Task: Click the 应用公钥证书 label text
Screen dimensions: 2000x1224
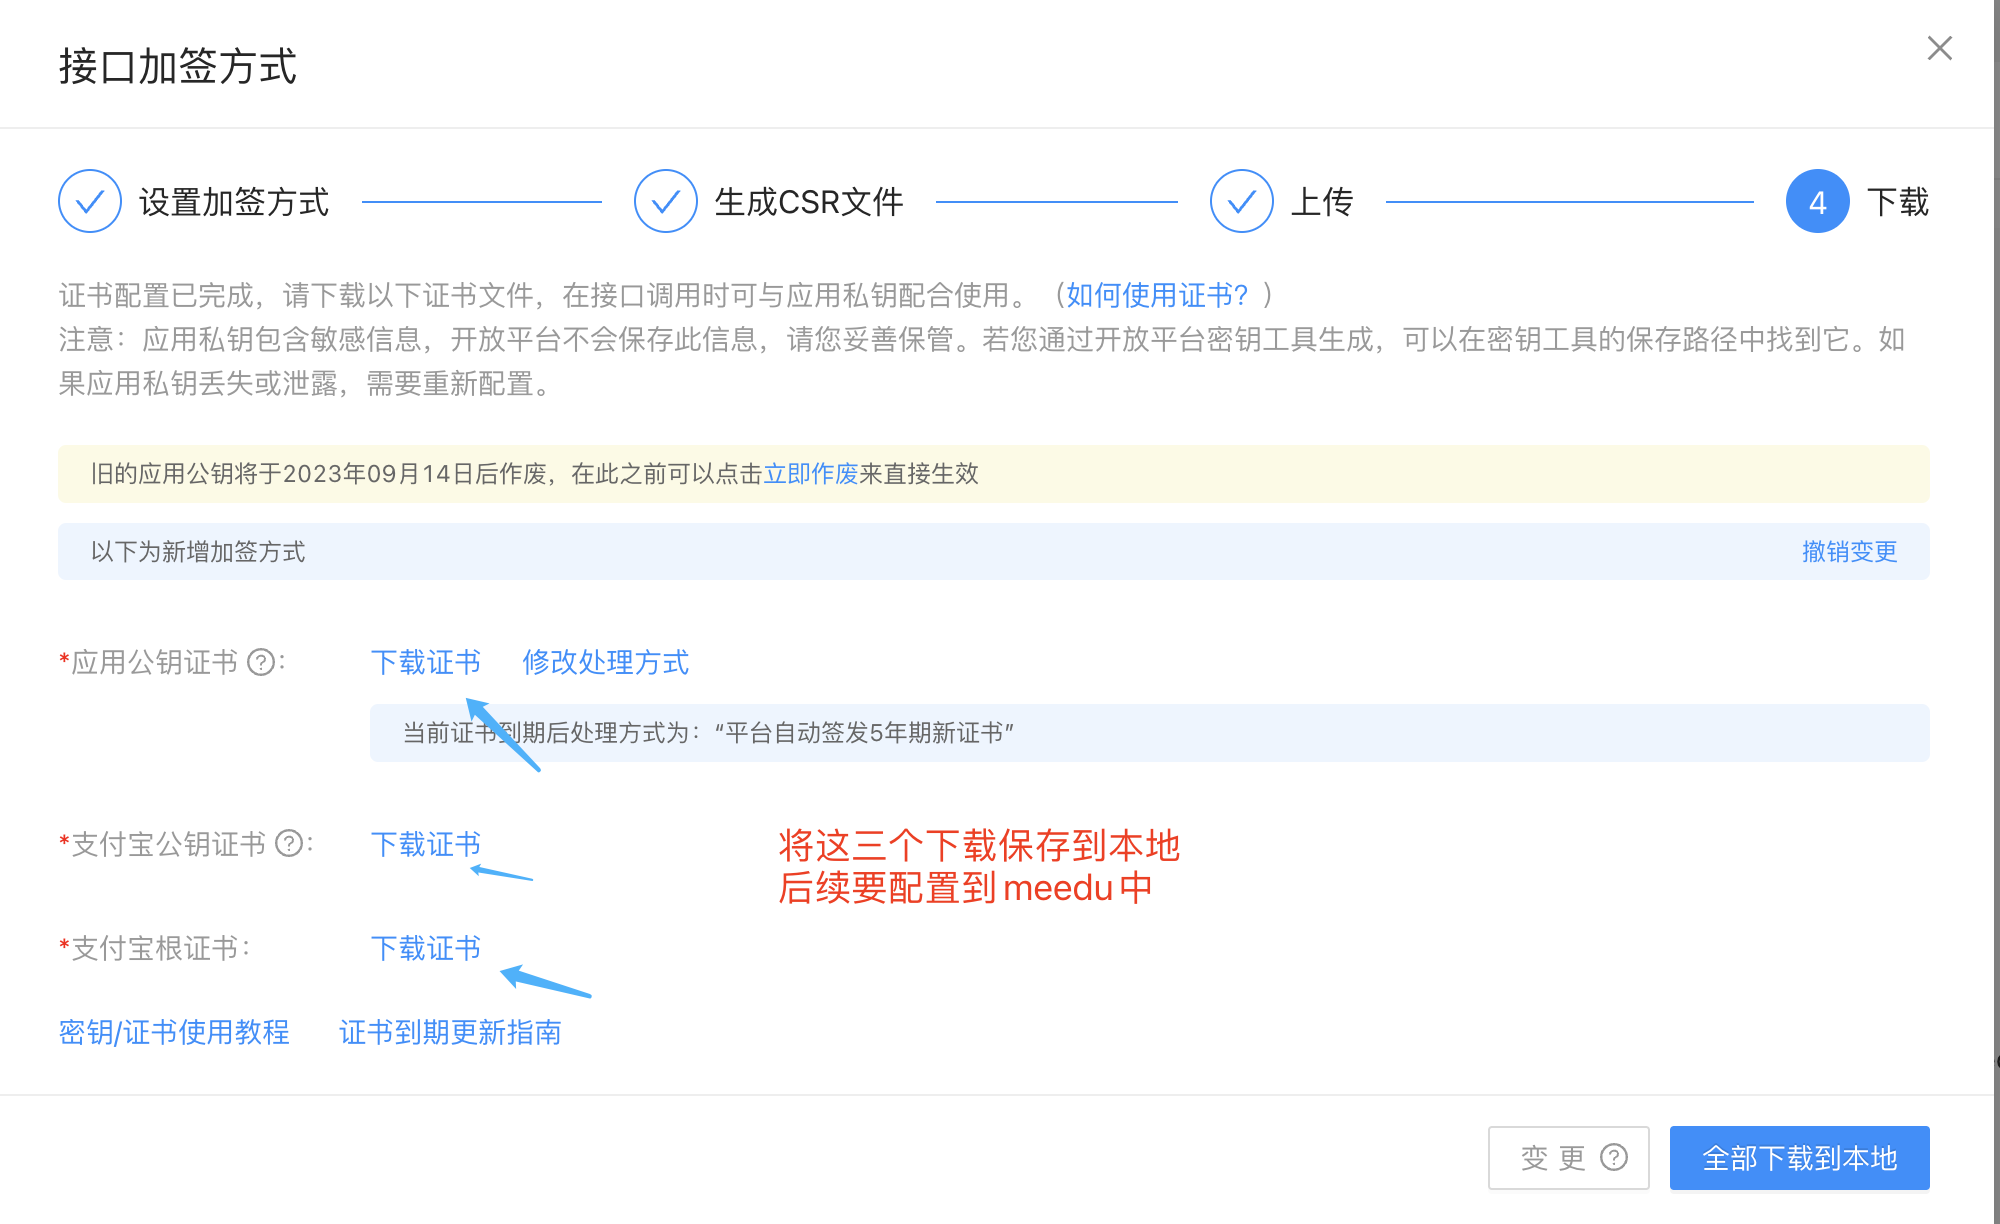Action: (x=155, y=662)
